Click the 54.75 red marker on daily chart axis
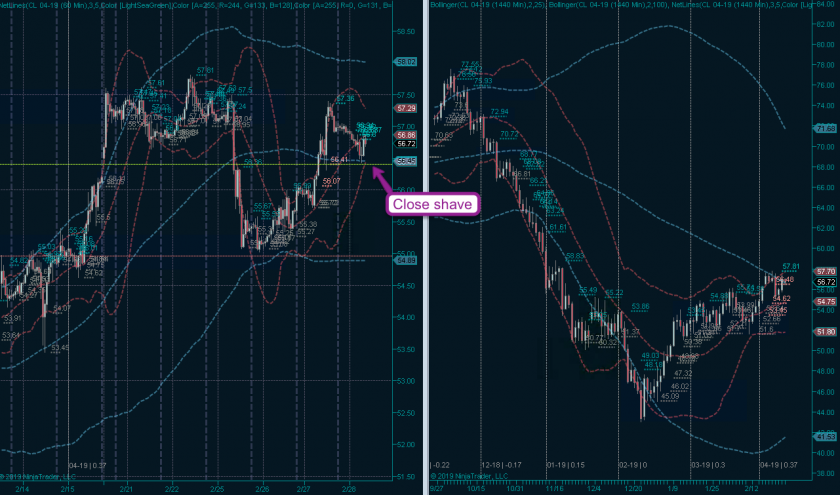Image resolution: width=840 pixels, height=495 pixels. (825, 302)
